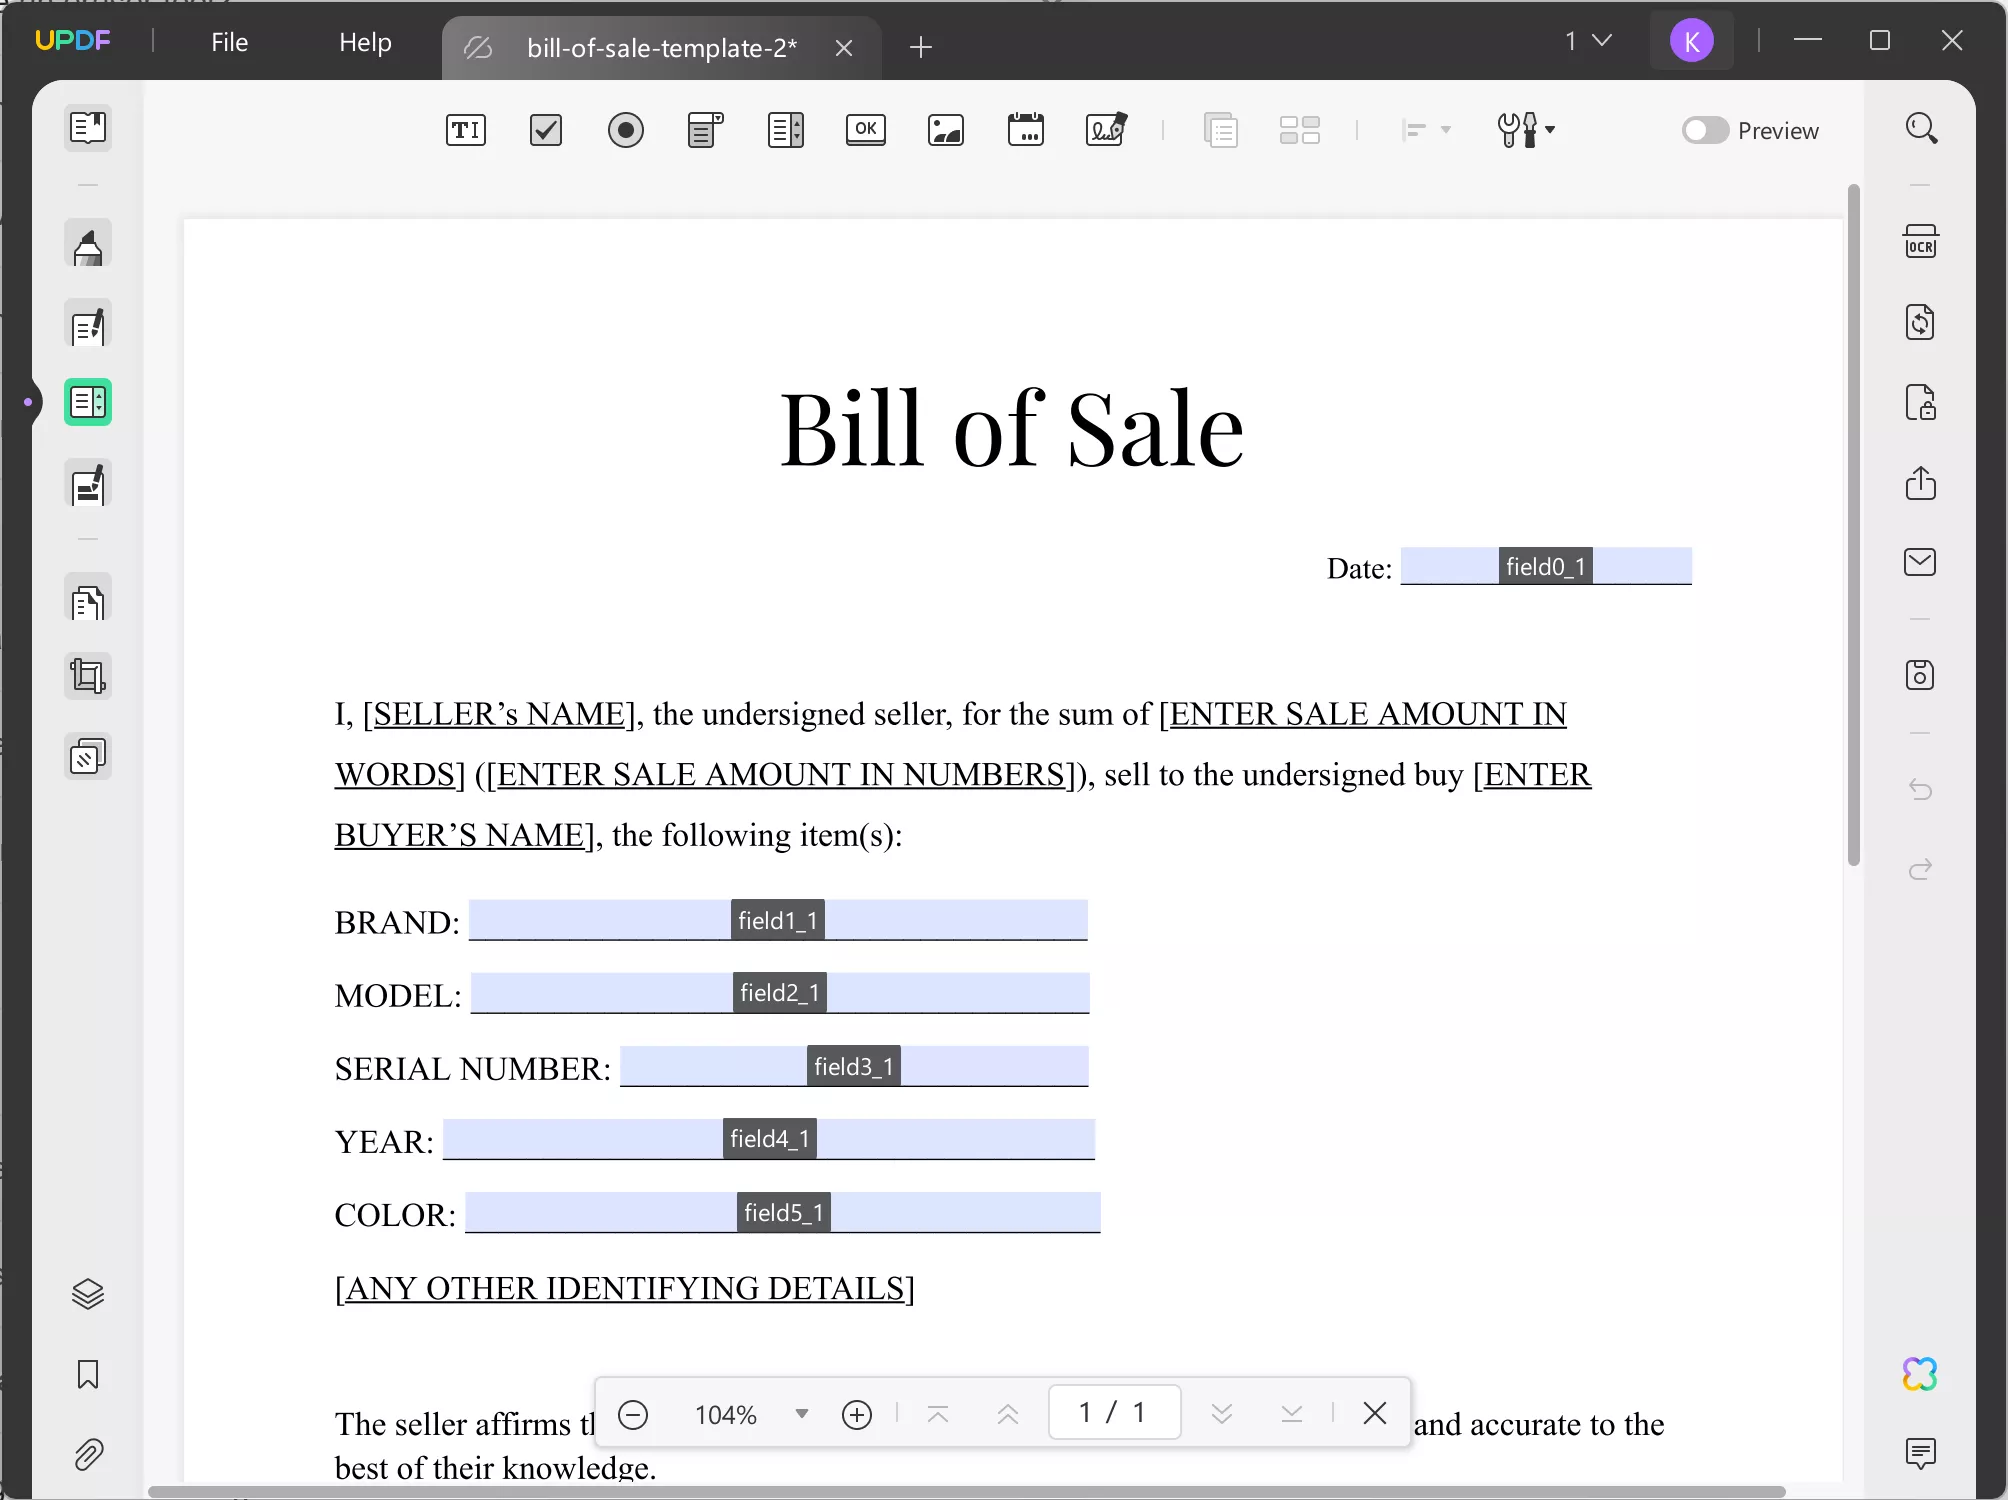Toggle the Preview switch
The image size is (2008, 1500).
(1705, 130)
